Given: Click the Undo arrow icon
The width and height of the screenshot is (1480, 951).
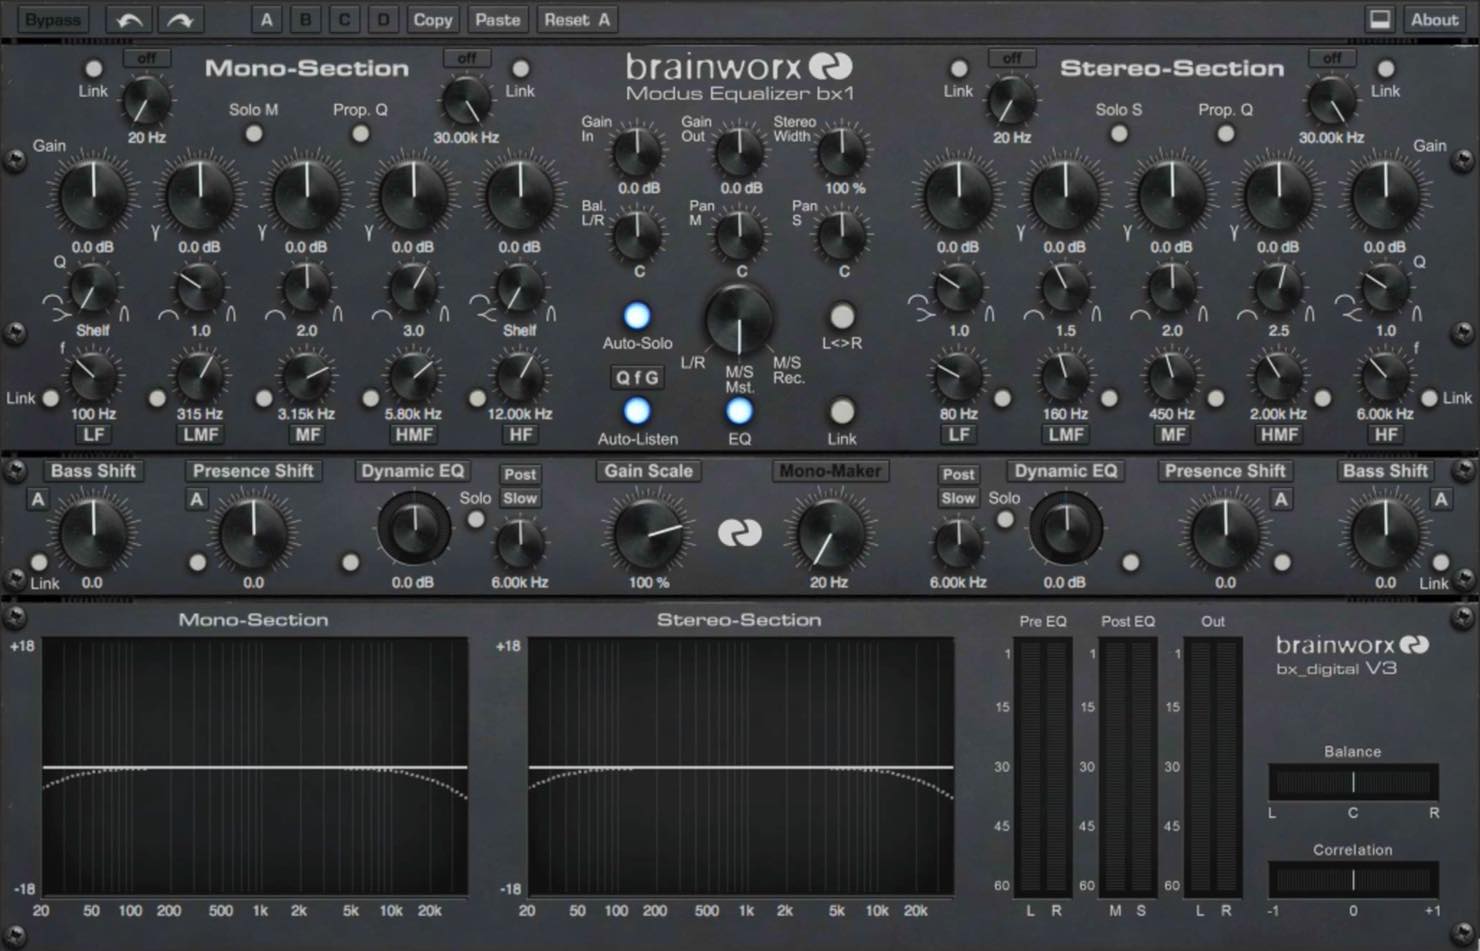Looking at the screenshot, I should tap(129, 19).
